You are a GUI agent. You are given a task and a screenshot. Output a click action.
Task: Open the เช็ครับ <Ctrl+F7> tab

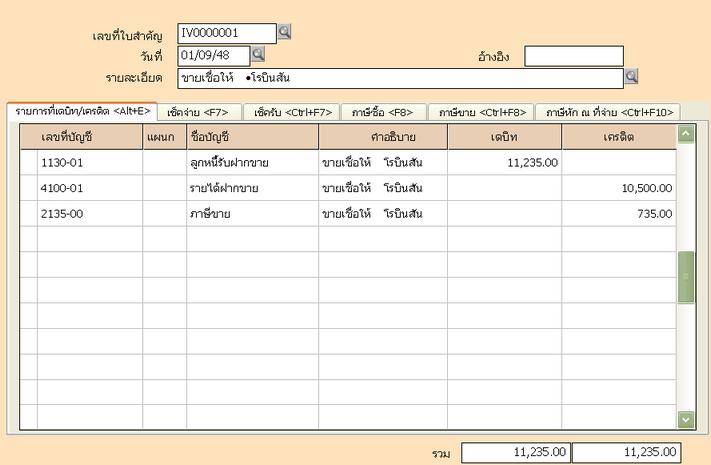(292, 112)
